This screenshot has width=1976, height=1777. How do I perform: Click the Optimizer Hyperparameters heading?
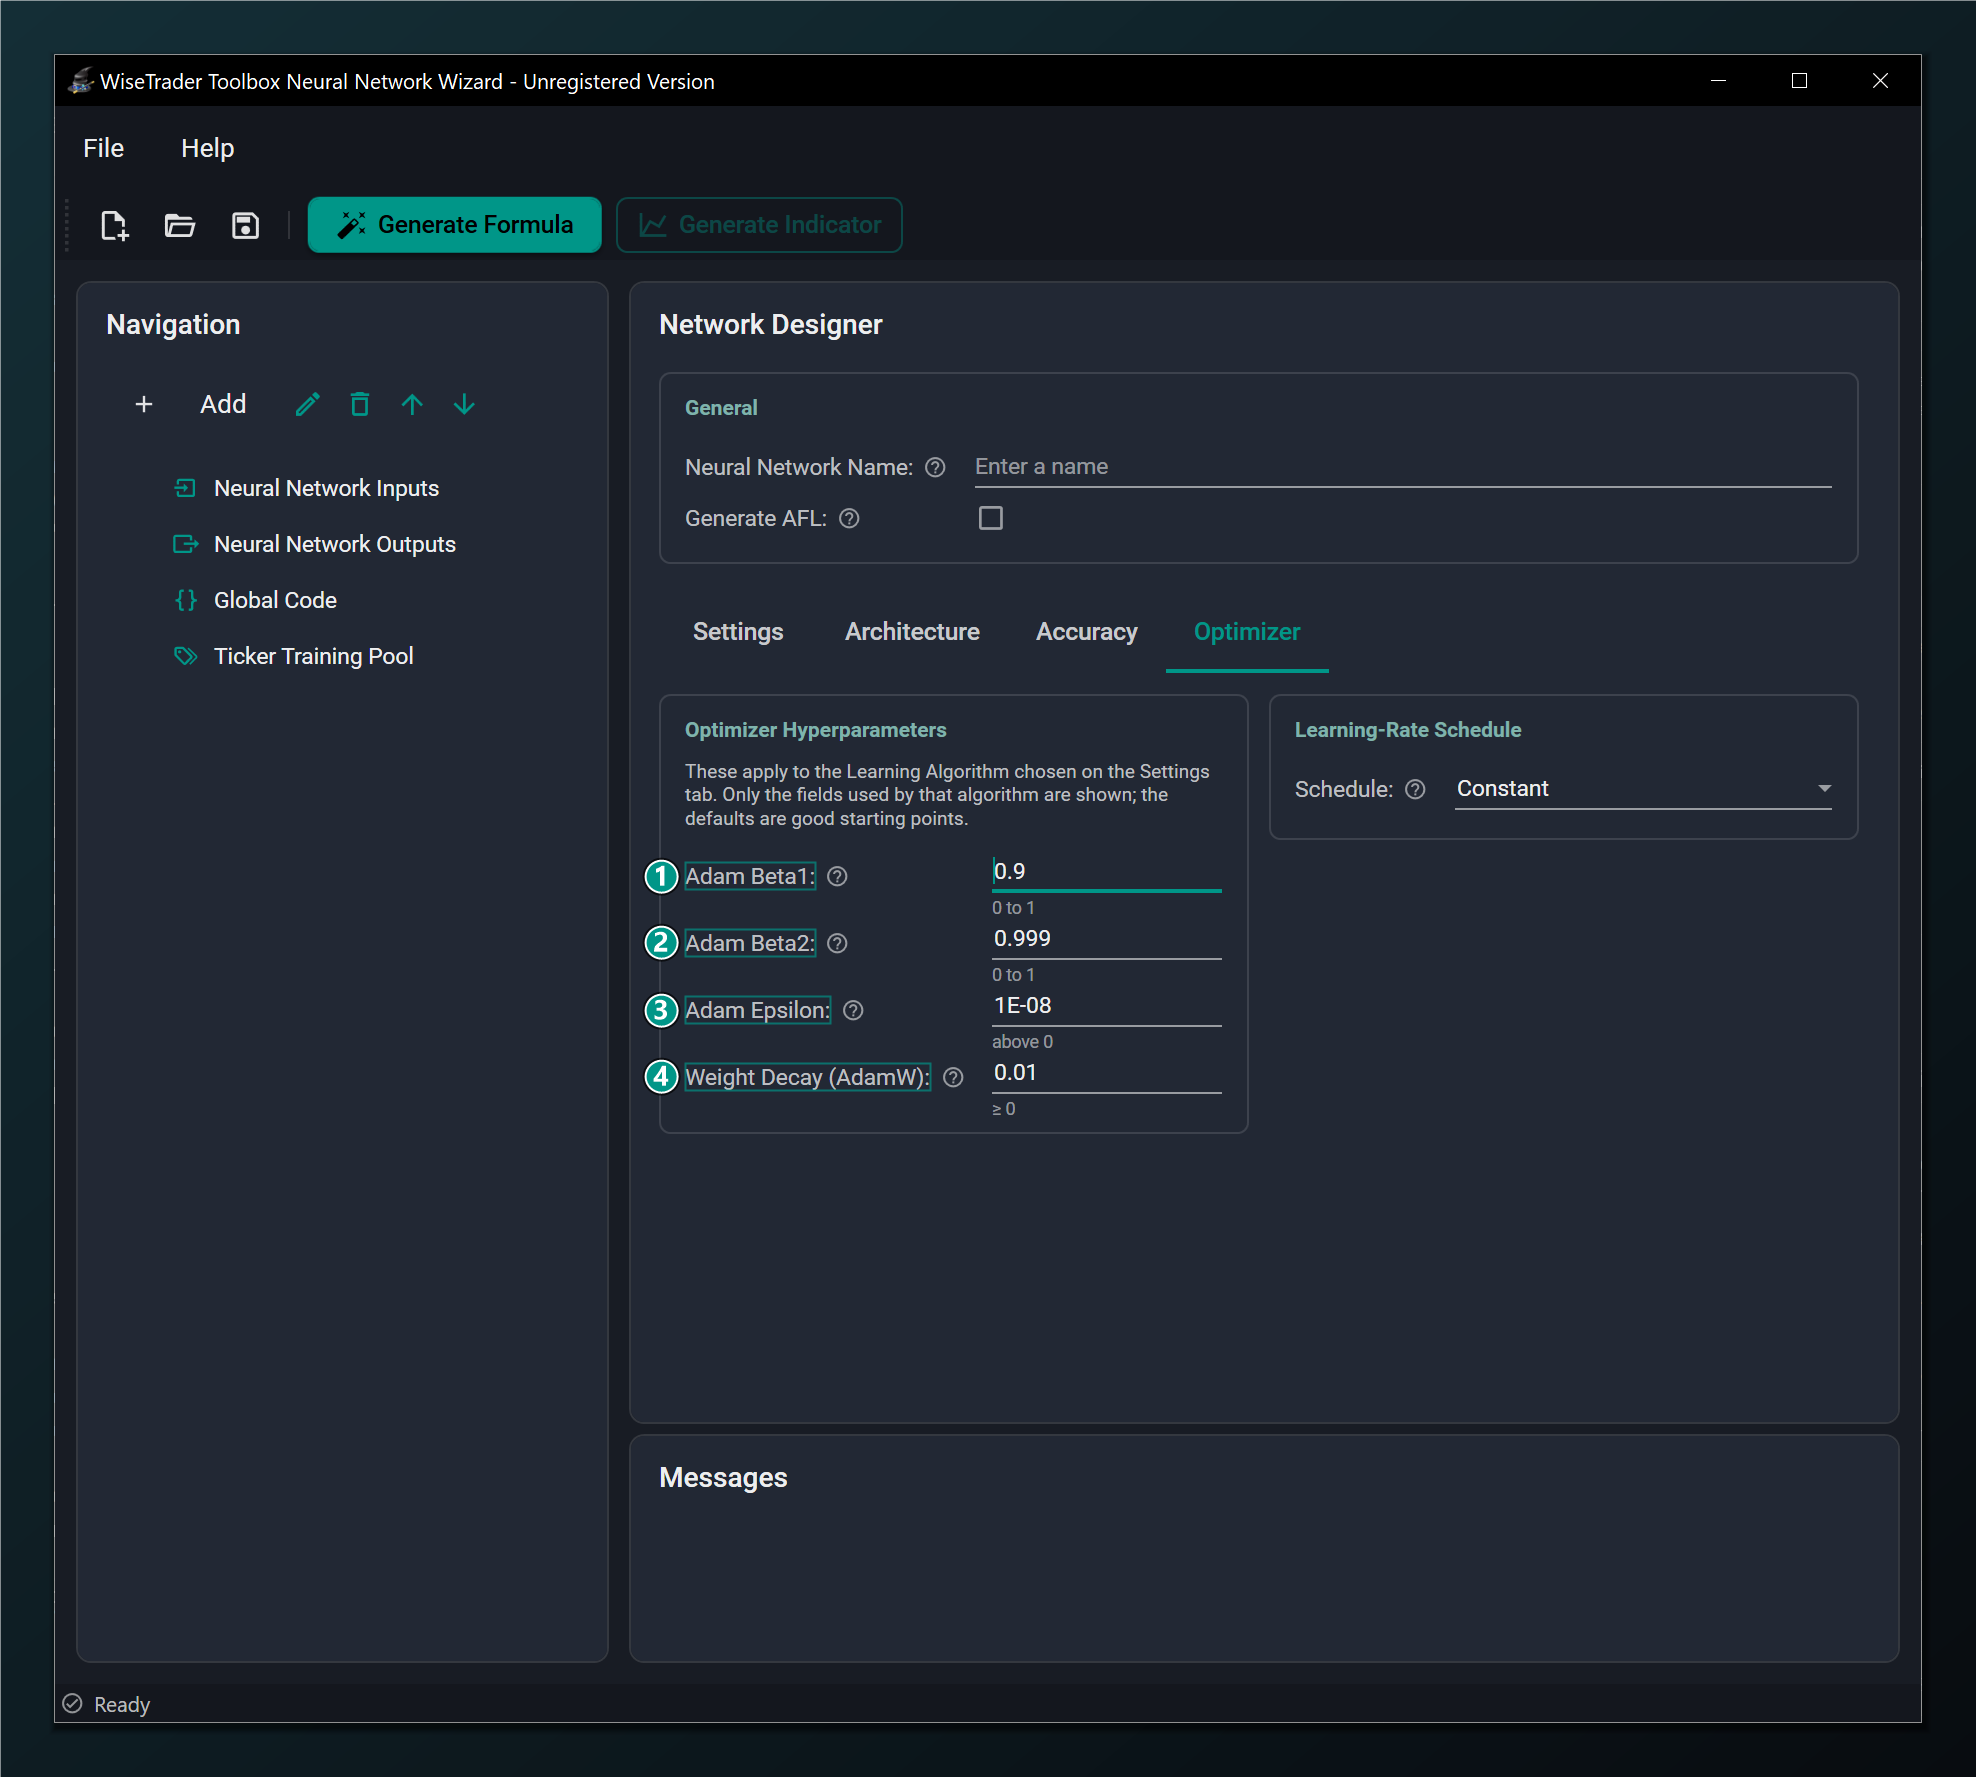(x=815, y=730)
